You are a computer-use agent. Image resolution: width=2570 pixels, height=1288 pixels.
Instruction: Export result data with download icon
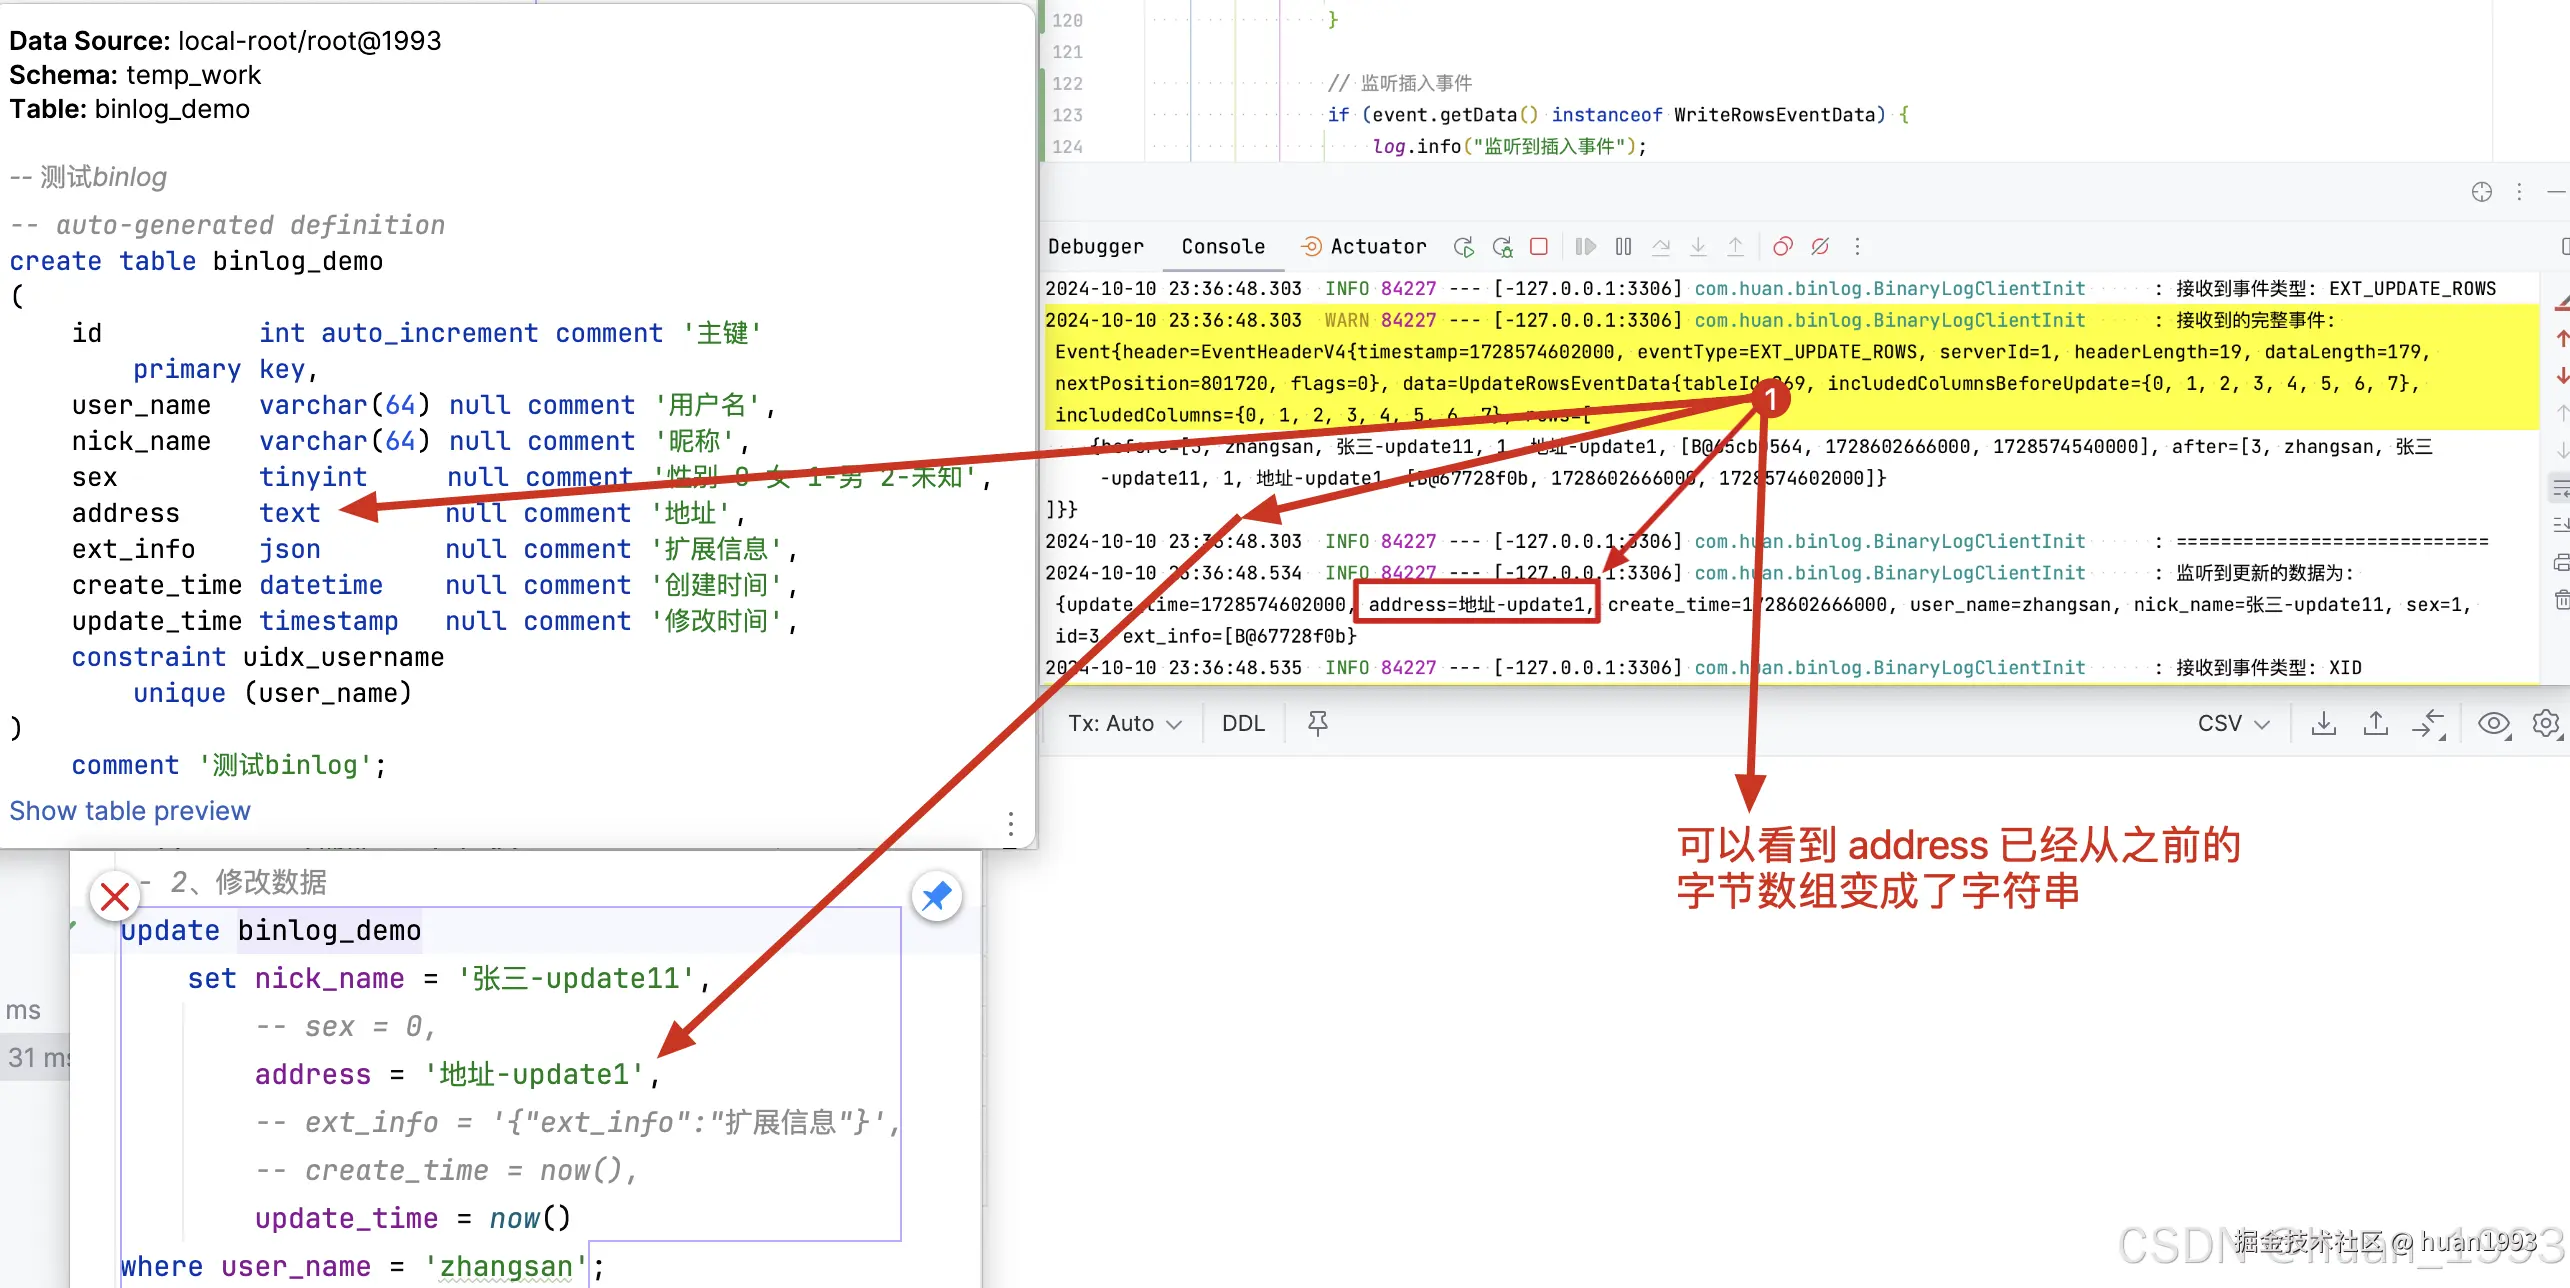[2325, 723]
